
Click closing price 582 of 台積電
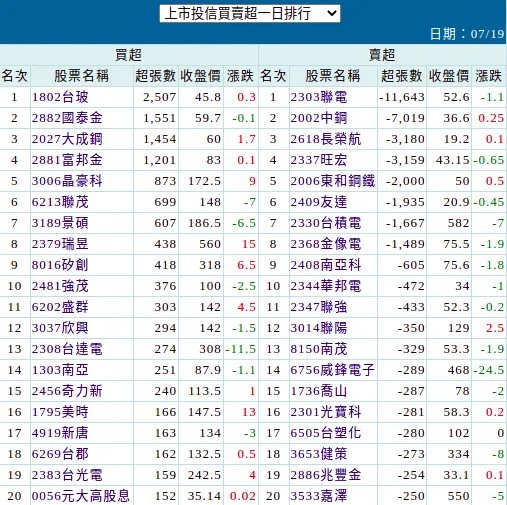(x=458, y=223)
